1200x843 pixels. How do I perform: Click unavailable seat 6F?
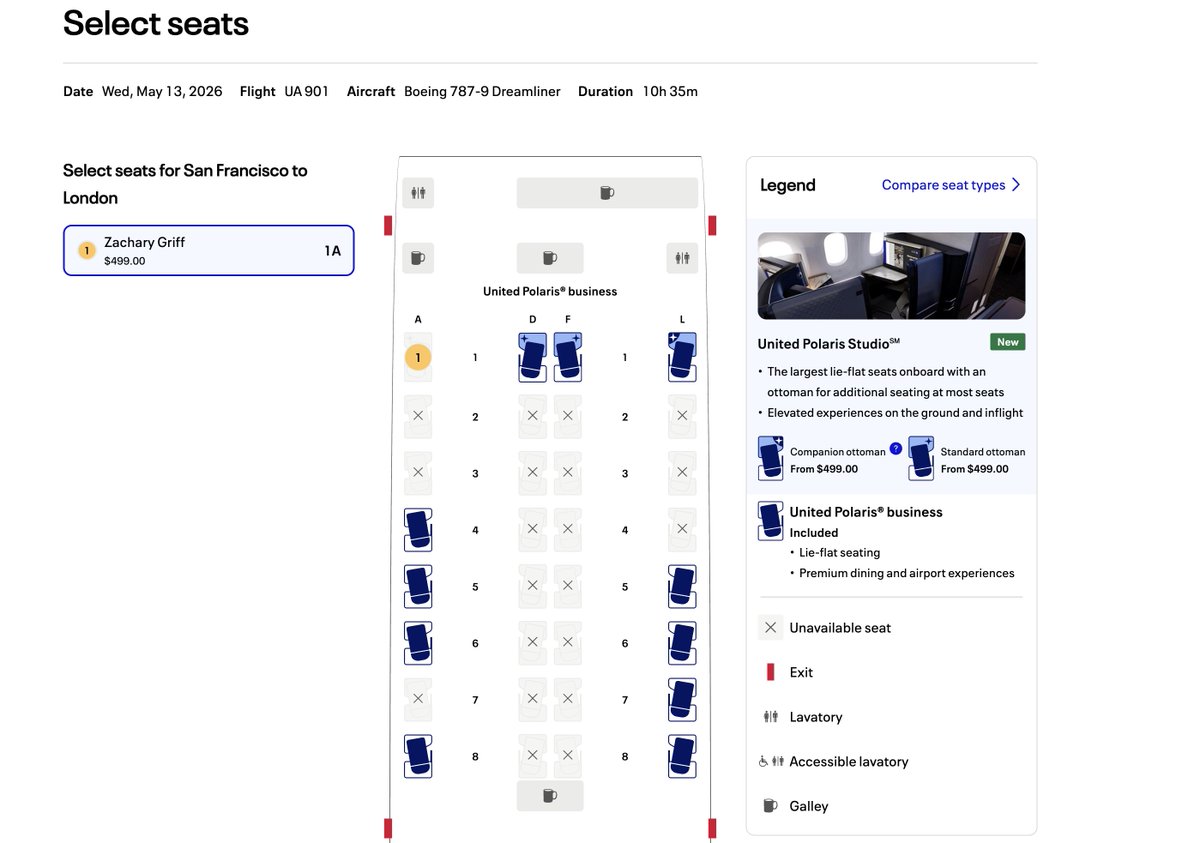point(567,643)
